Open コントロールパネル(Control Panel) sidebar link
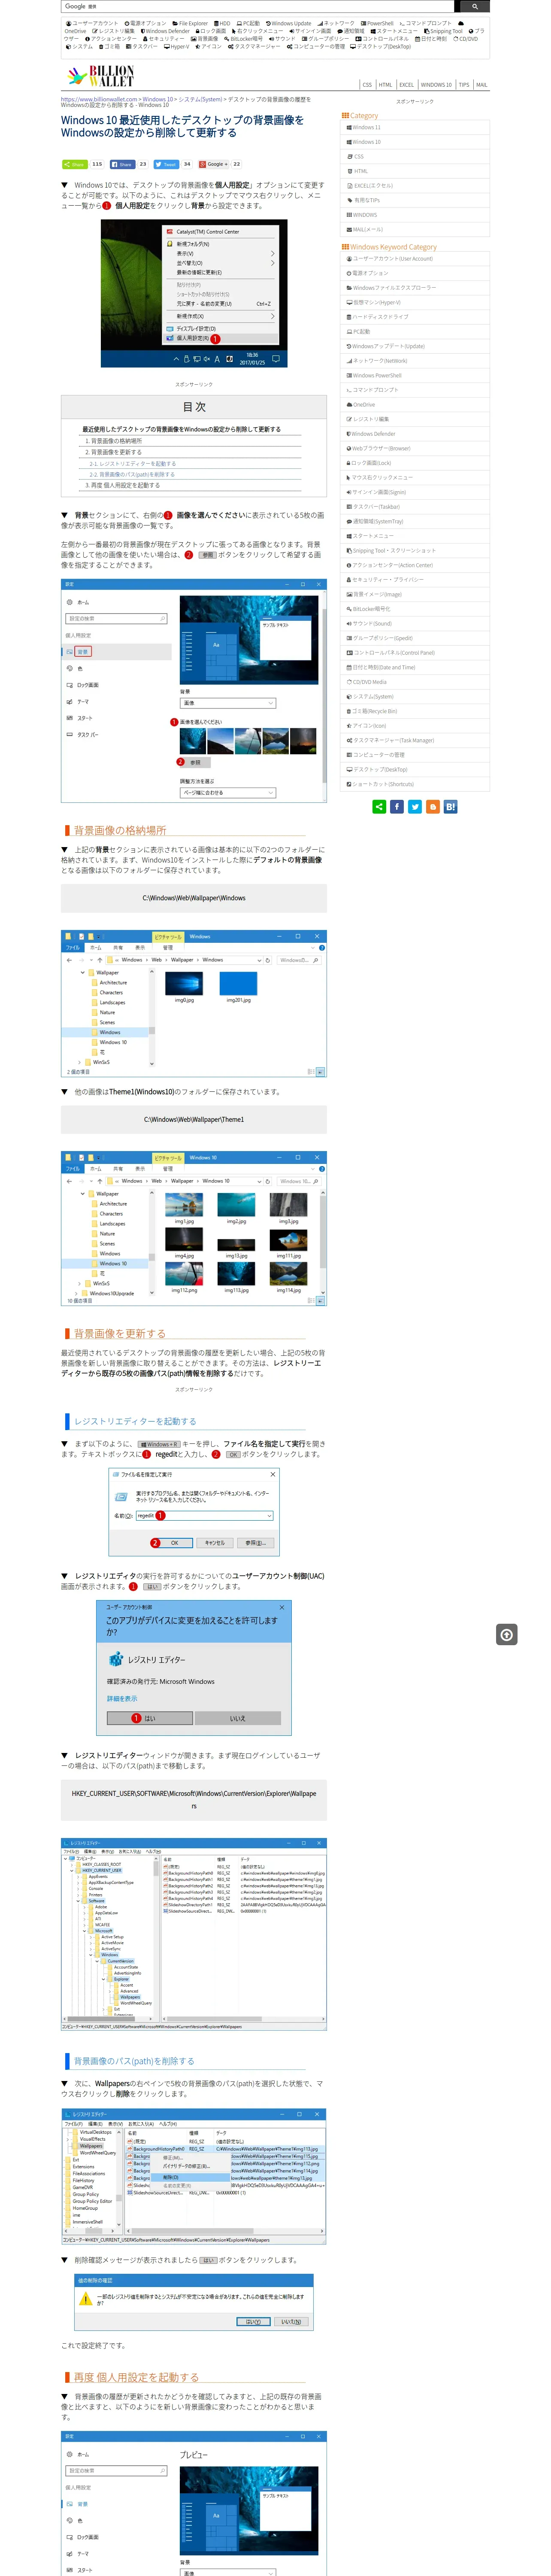The width and height of the screenshot is (551, 2576). coord(394,652)
